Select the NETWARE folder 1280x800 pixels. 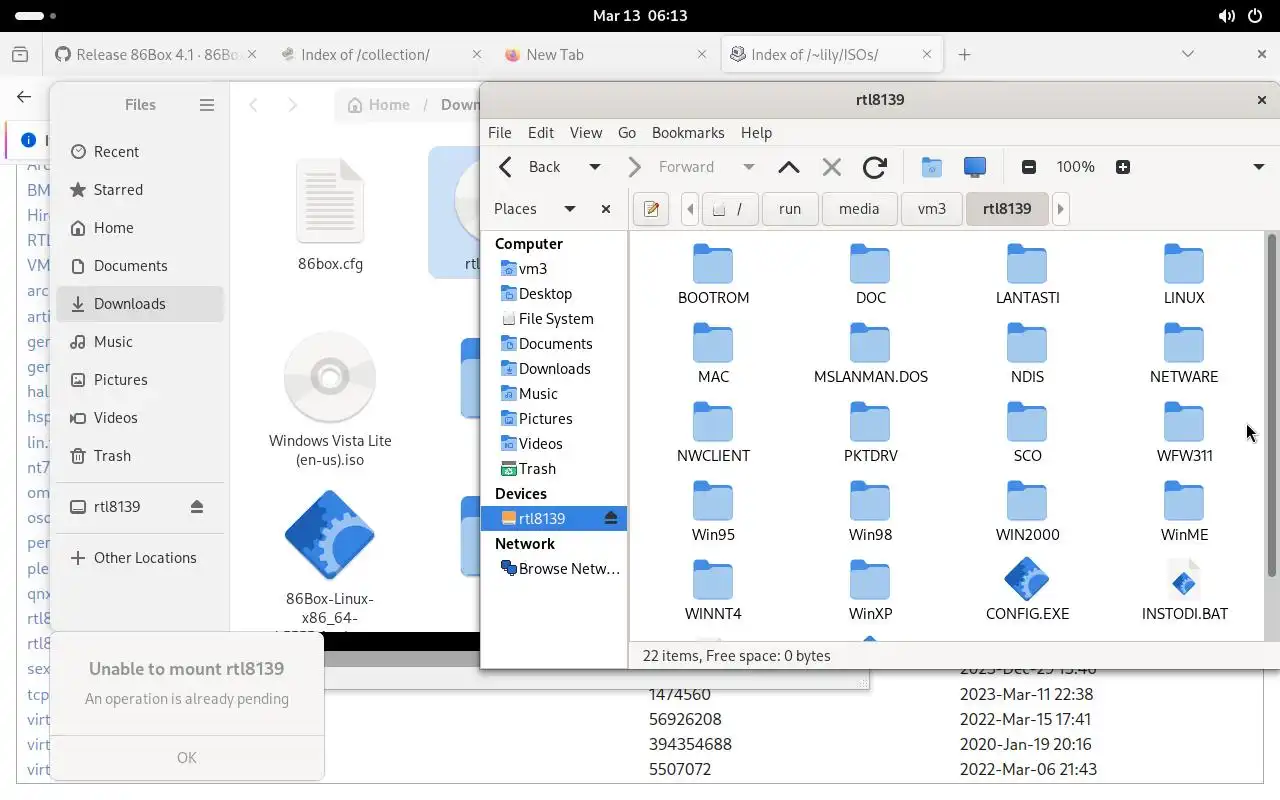point(1184,353)
